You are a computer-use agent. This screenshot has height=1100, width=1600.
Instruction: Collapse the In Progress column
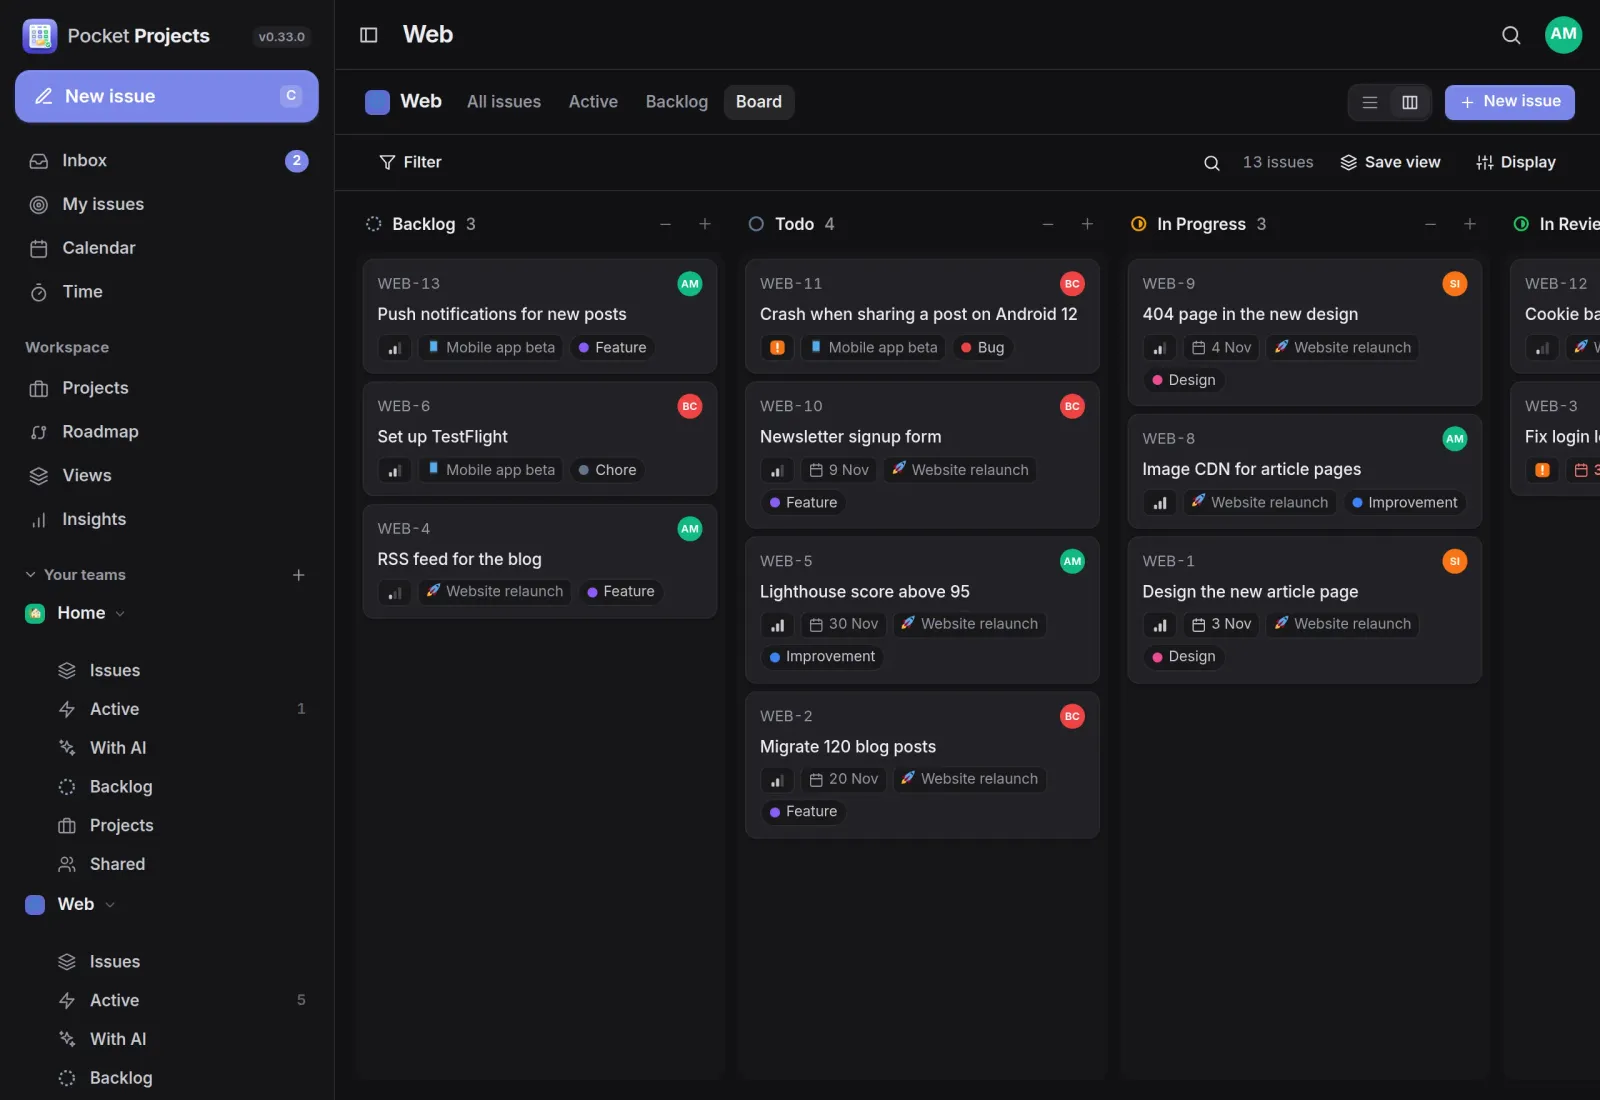pos(1430,224)
